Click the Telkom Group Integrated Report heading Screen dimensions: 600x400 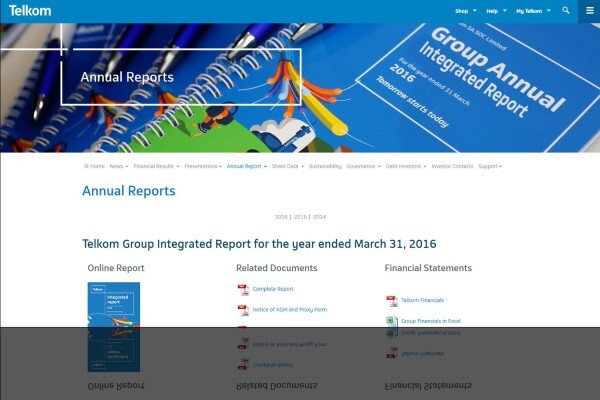(259, 244)
